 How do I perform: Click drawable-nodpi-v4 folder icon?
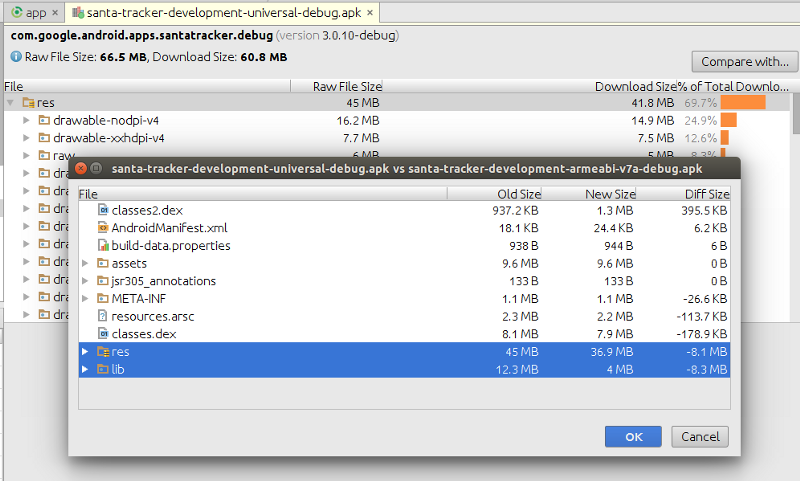(x=44, y=120)
